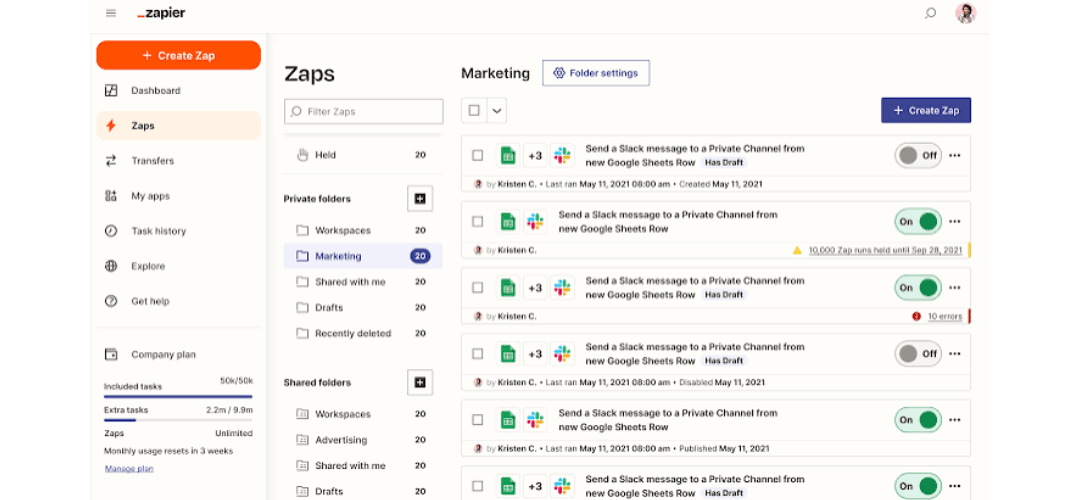Check the box for the Created May 11 Zap
The image size is (1080, 500).
tap(477, 156)
